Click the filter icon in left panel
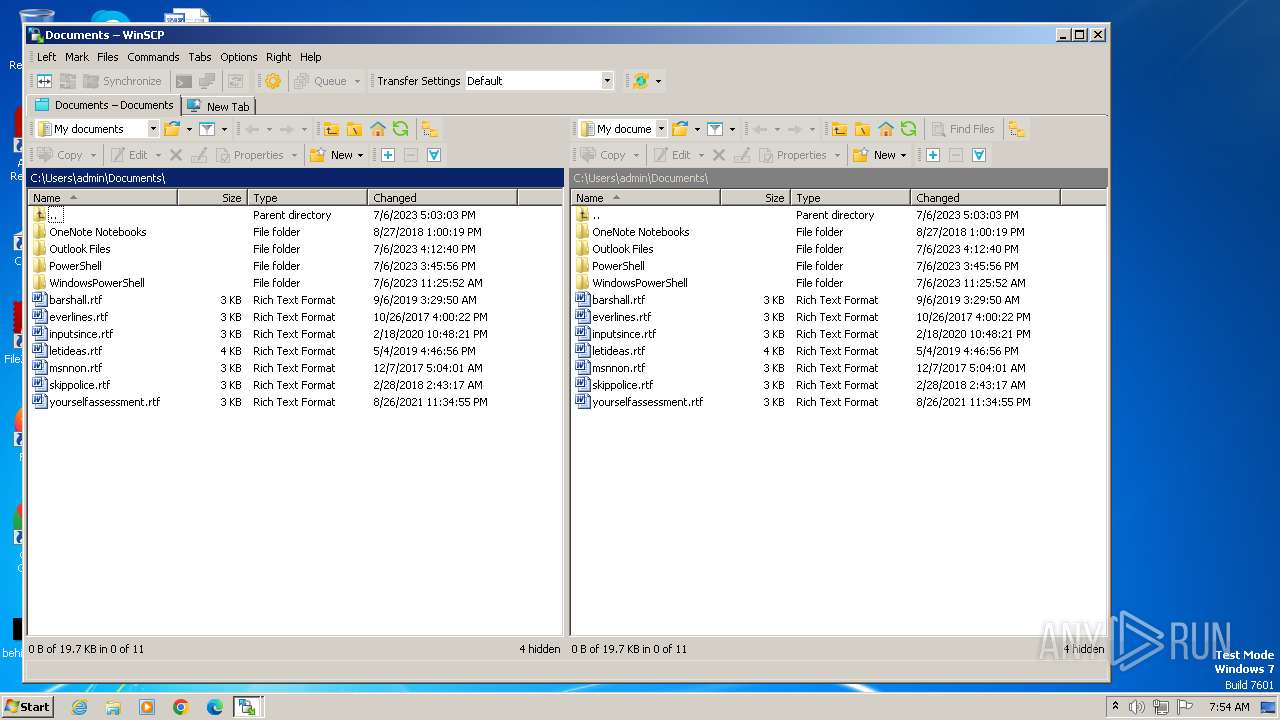The height and width of the screenshot is (720, 1280). click(x=207, y=129)
